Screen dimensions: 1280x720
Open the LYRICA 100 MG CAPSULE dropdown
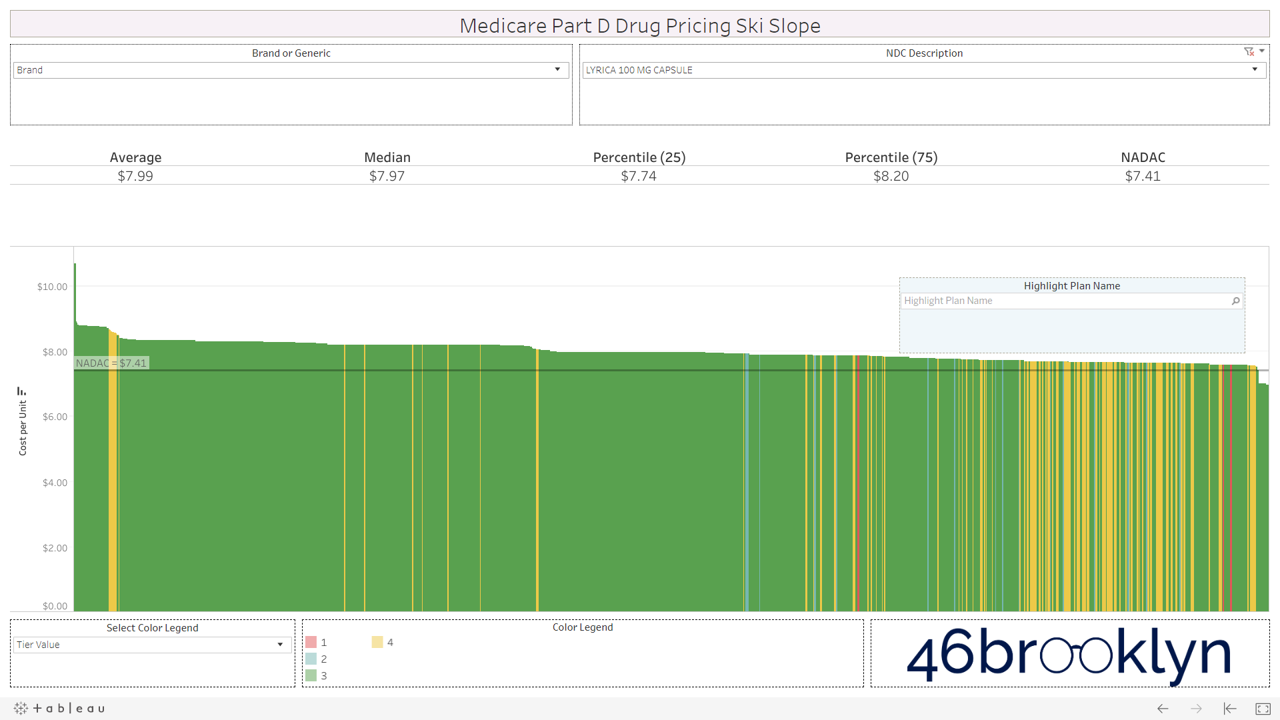click(x=923, y=70)
